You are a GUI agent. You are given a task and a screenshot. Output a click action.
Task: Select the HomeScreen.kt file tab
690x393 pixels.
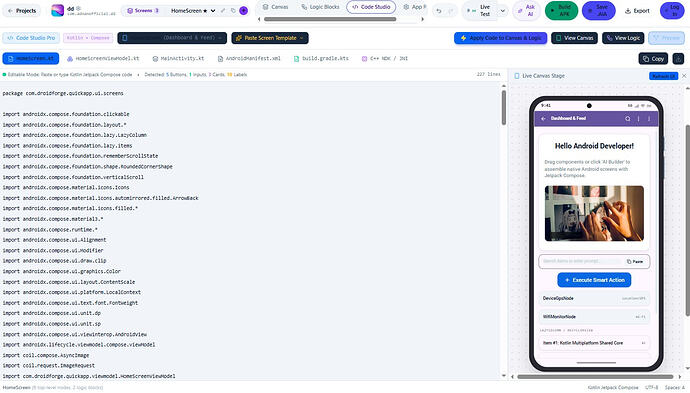[31, 58]
